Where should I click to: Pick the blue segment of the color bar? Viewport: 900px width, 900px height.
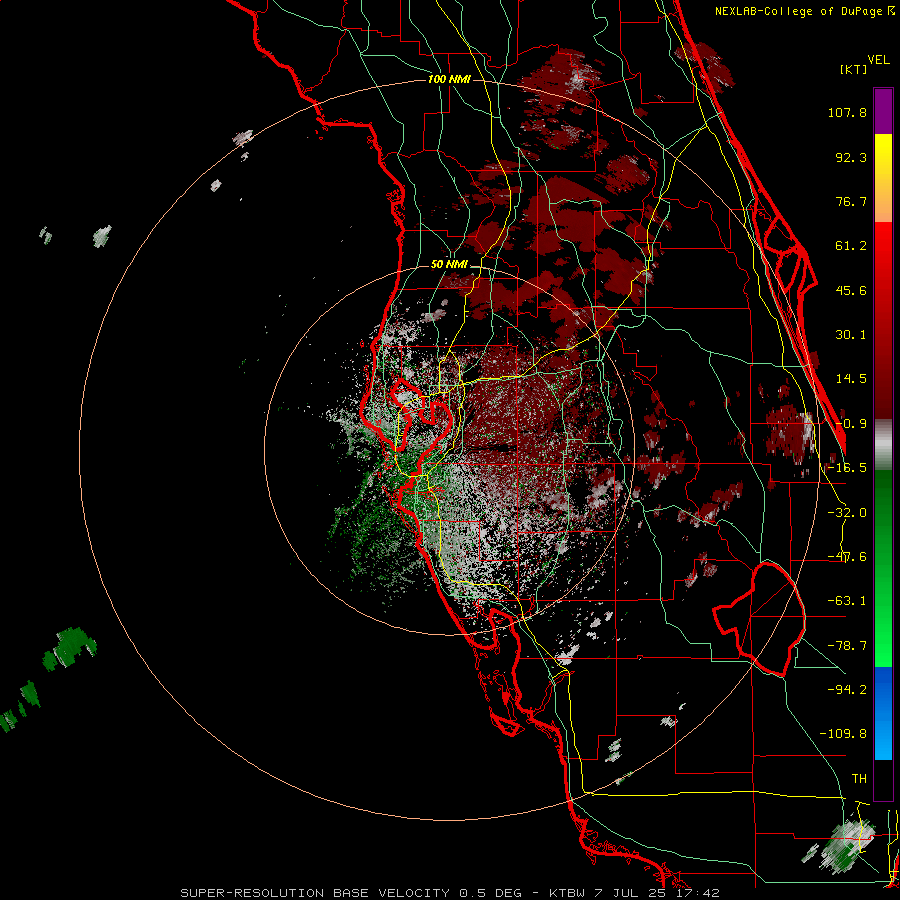click(x=883, y=713)
